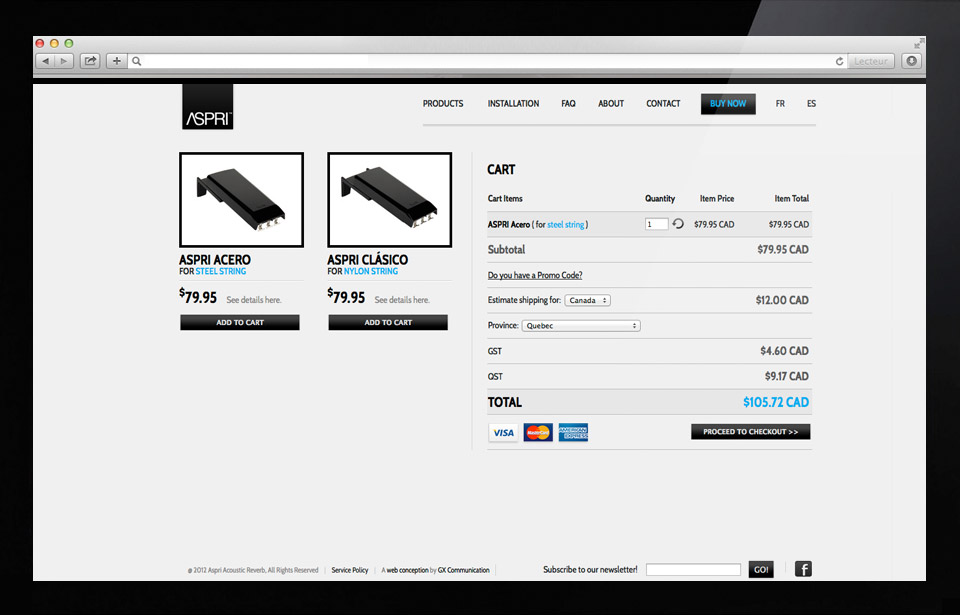Click the browser share icon

click(90, 61)
